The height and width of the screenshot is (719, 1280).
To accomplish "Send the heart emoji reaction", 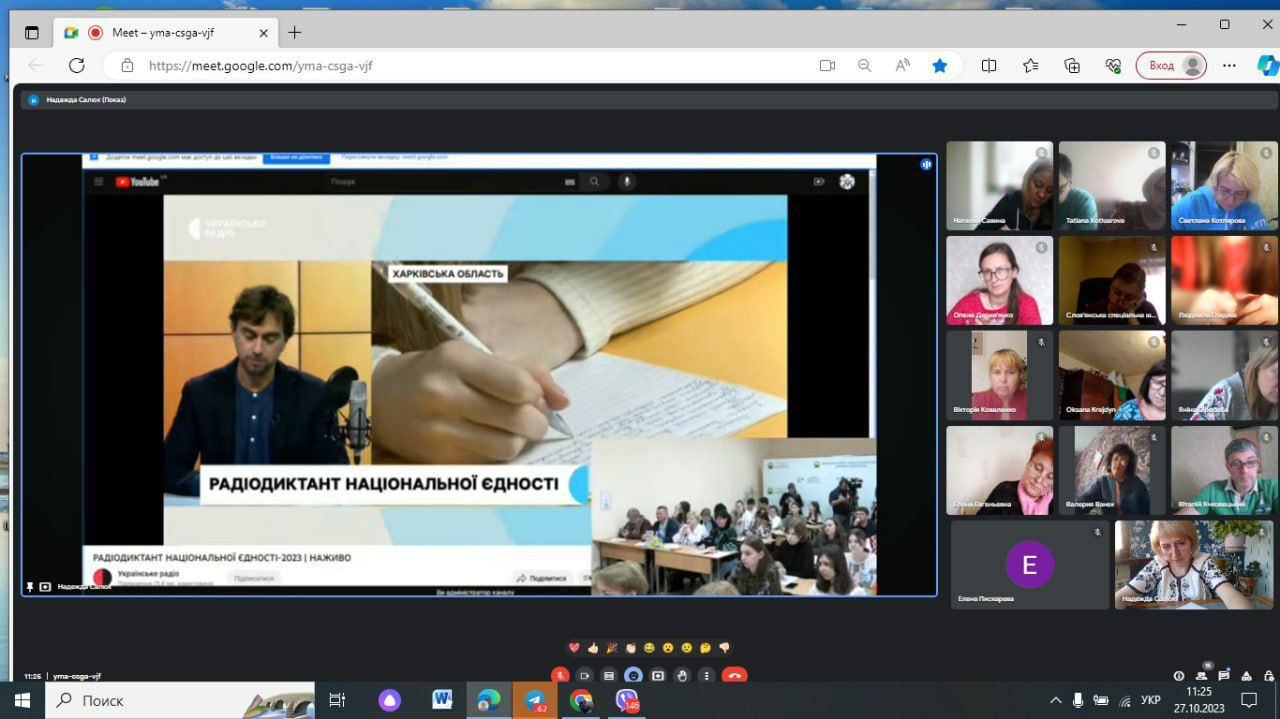I will click(x=574, y=648).
